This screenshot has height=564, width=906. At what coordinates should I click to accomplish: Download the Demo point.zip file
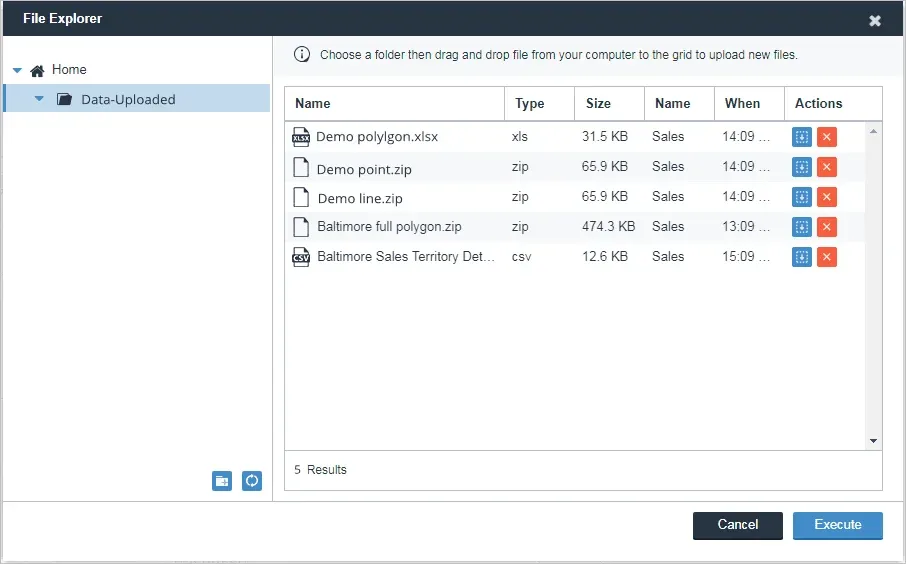(x=801, y=167)
